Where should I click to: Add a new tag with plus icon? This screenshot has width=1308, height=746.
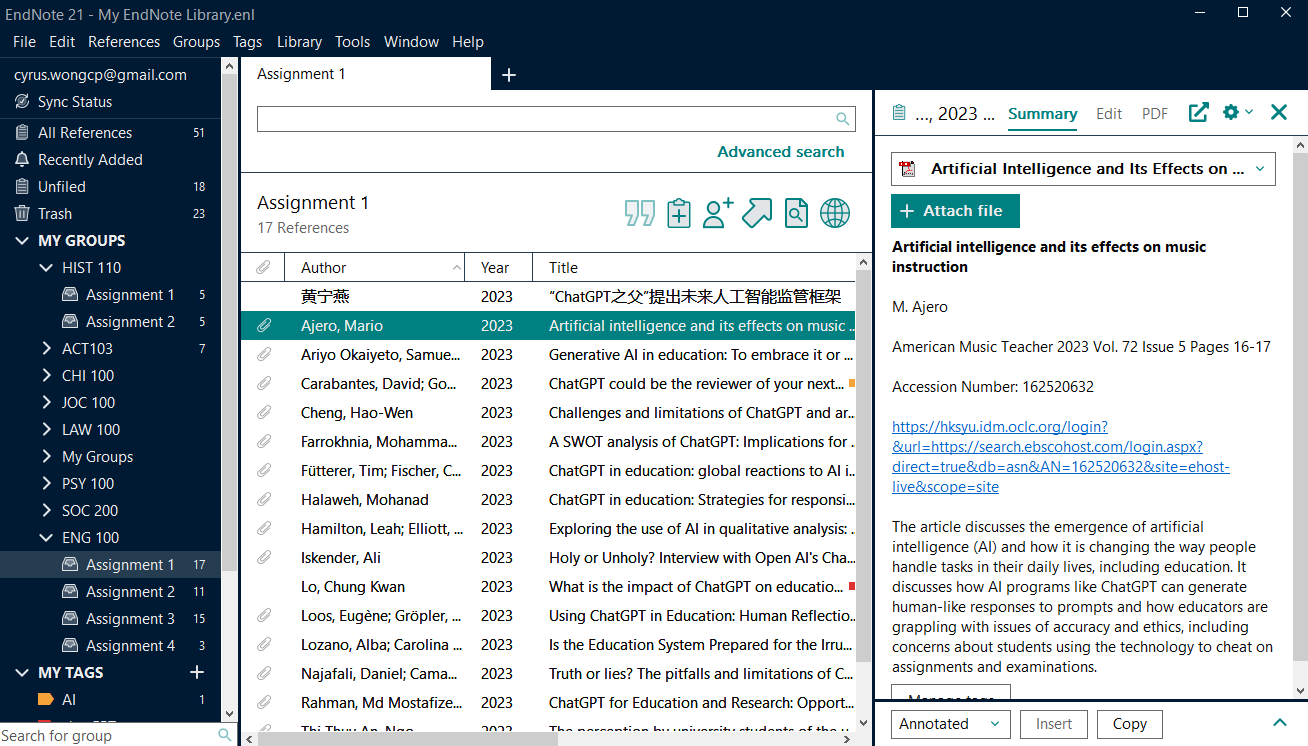click(197, 672)
